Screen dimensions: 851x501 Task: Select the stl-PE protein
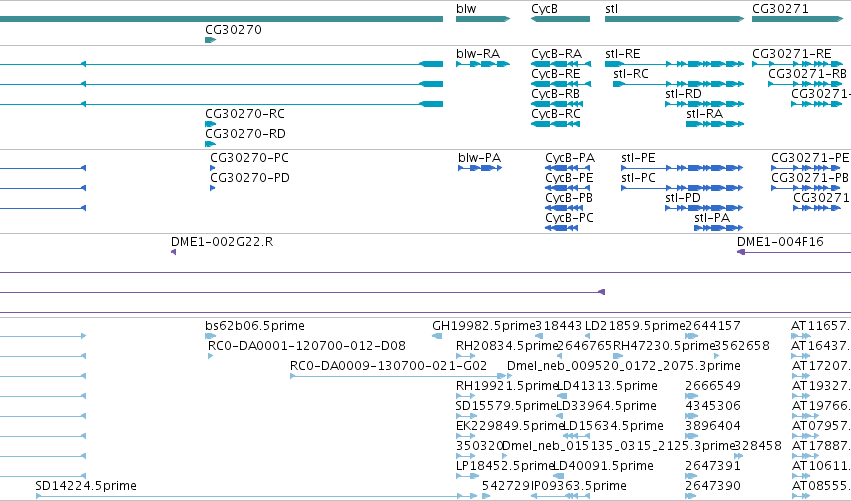click(682, 168)
